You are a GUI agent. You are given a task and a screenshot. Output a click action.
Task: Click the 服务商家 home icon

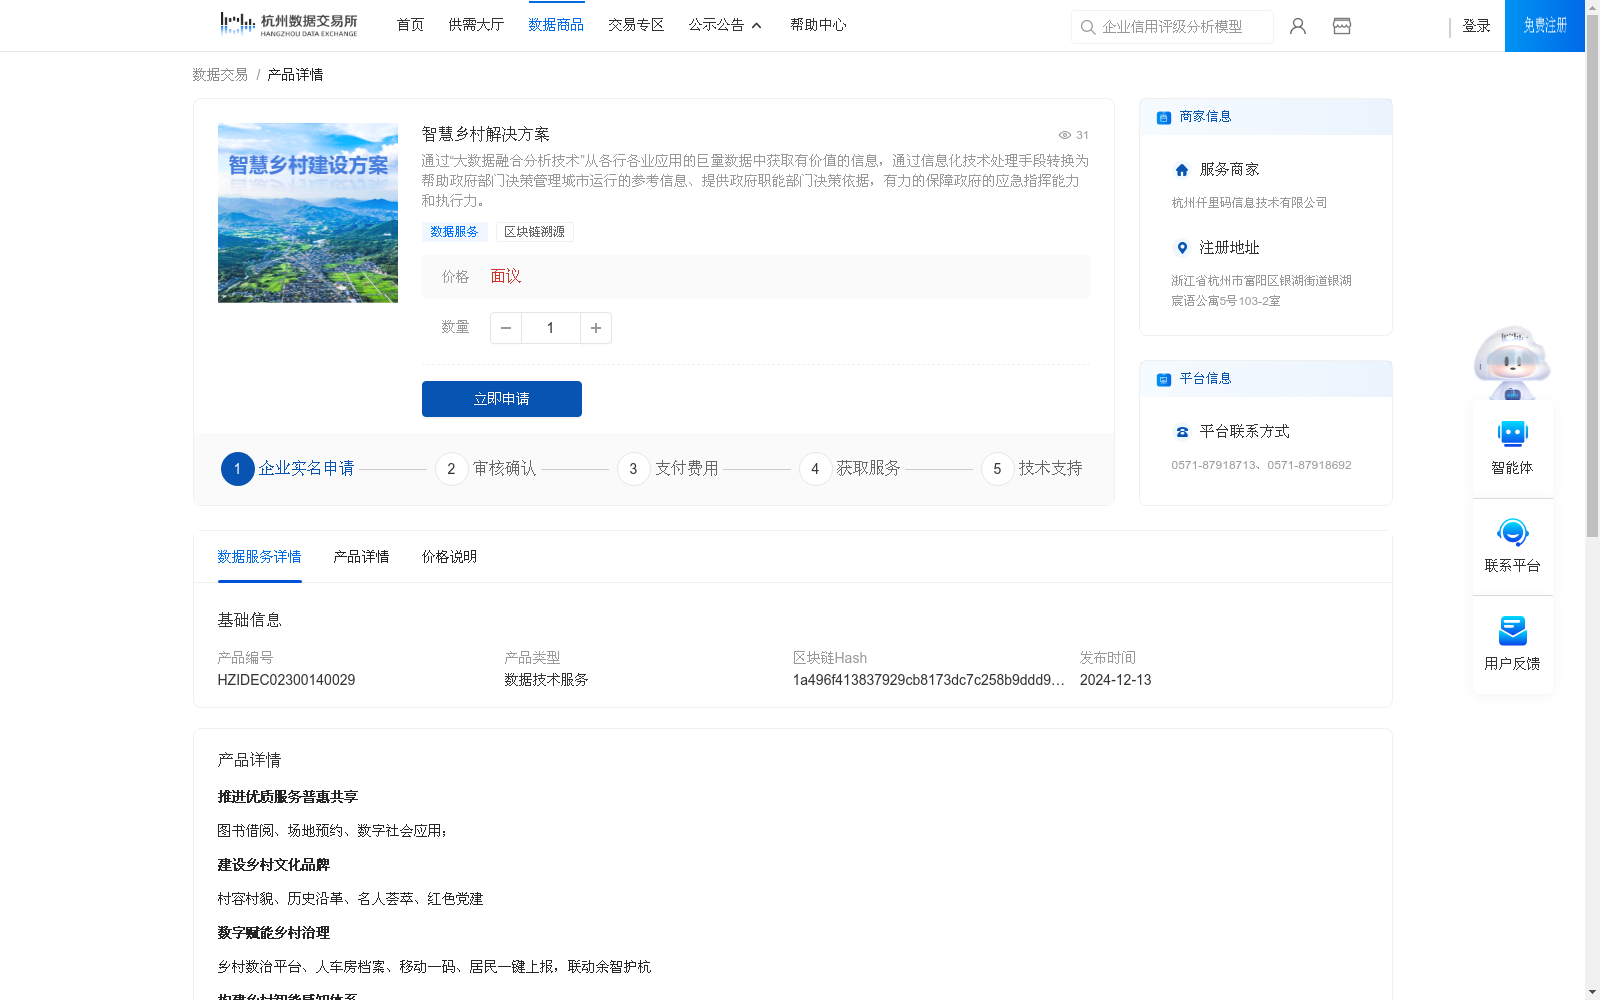tap(1182, 170)
